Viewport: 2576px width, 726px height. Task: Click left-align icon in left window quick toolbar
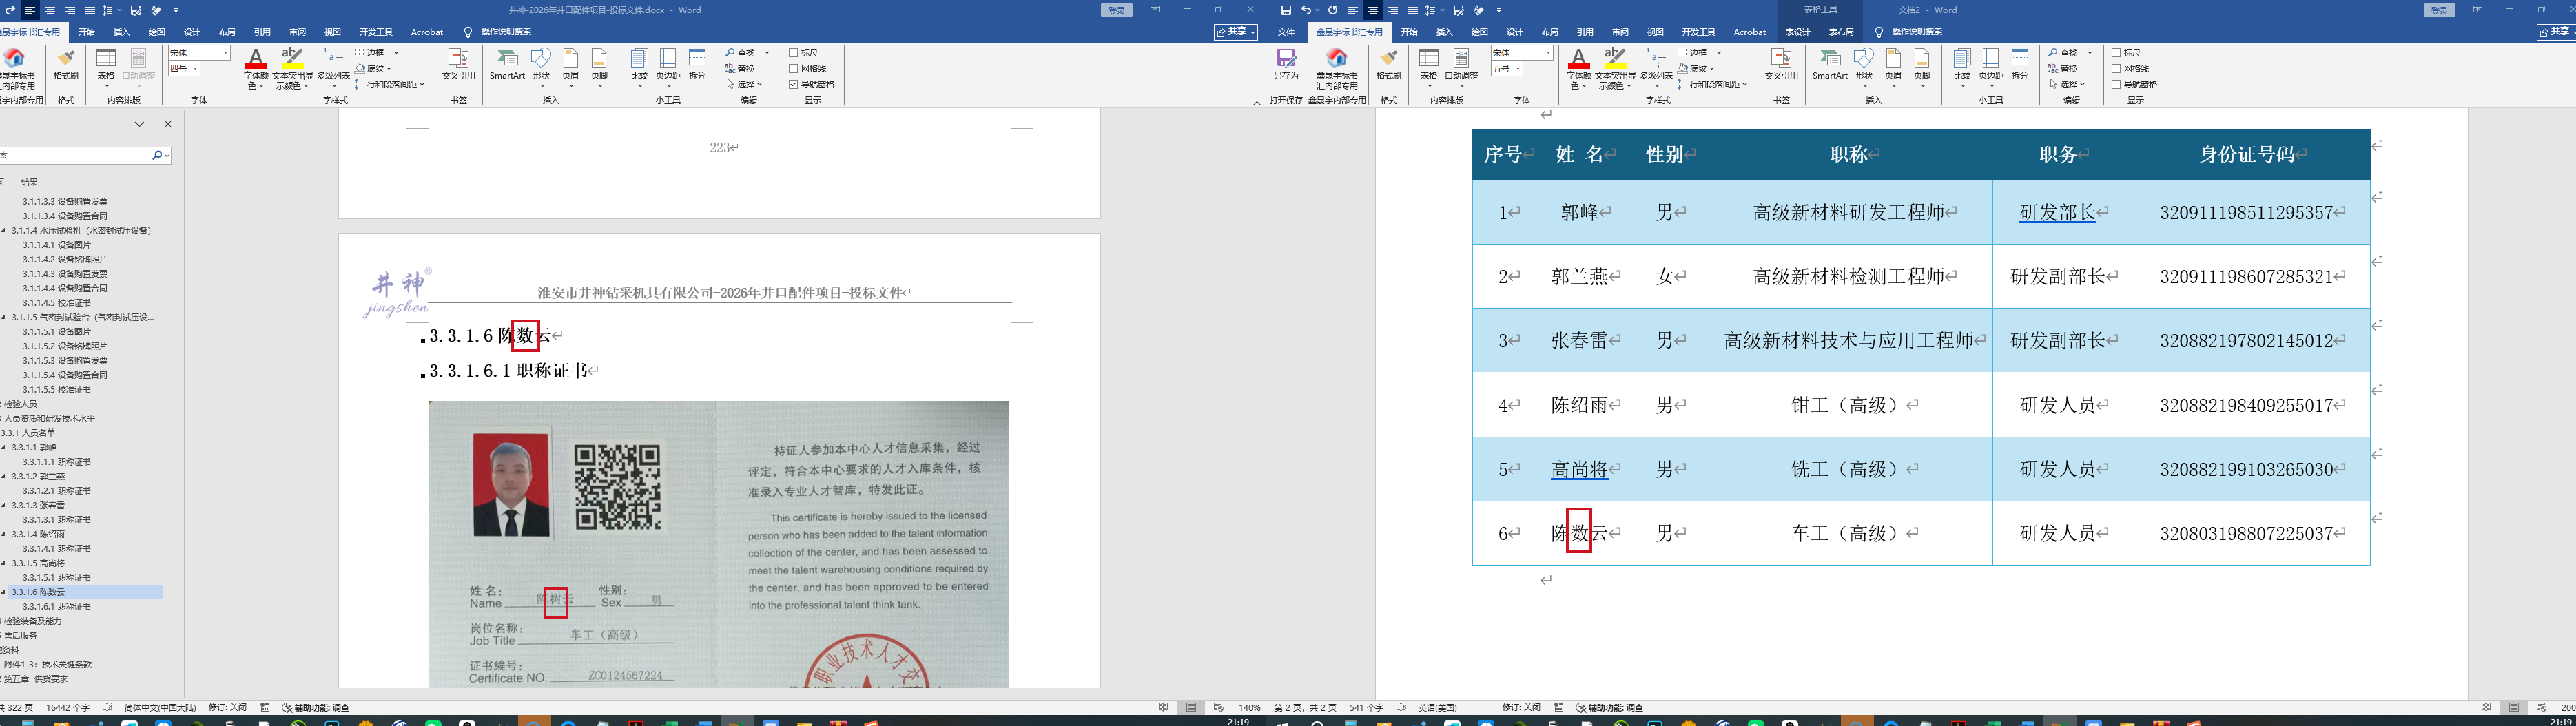[30, 10]
